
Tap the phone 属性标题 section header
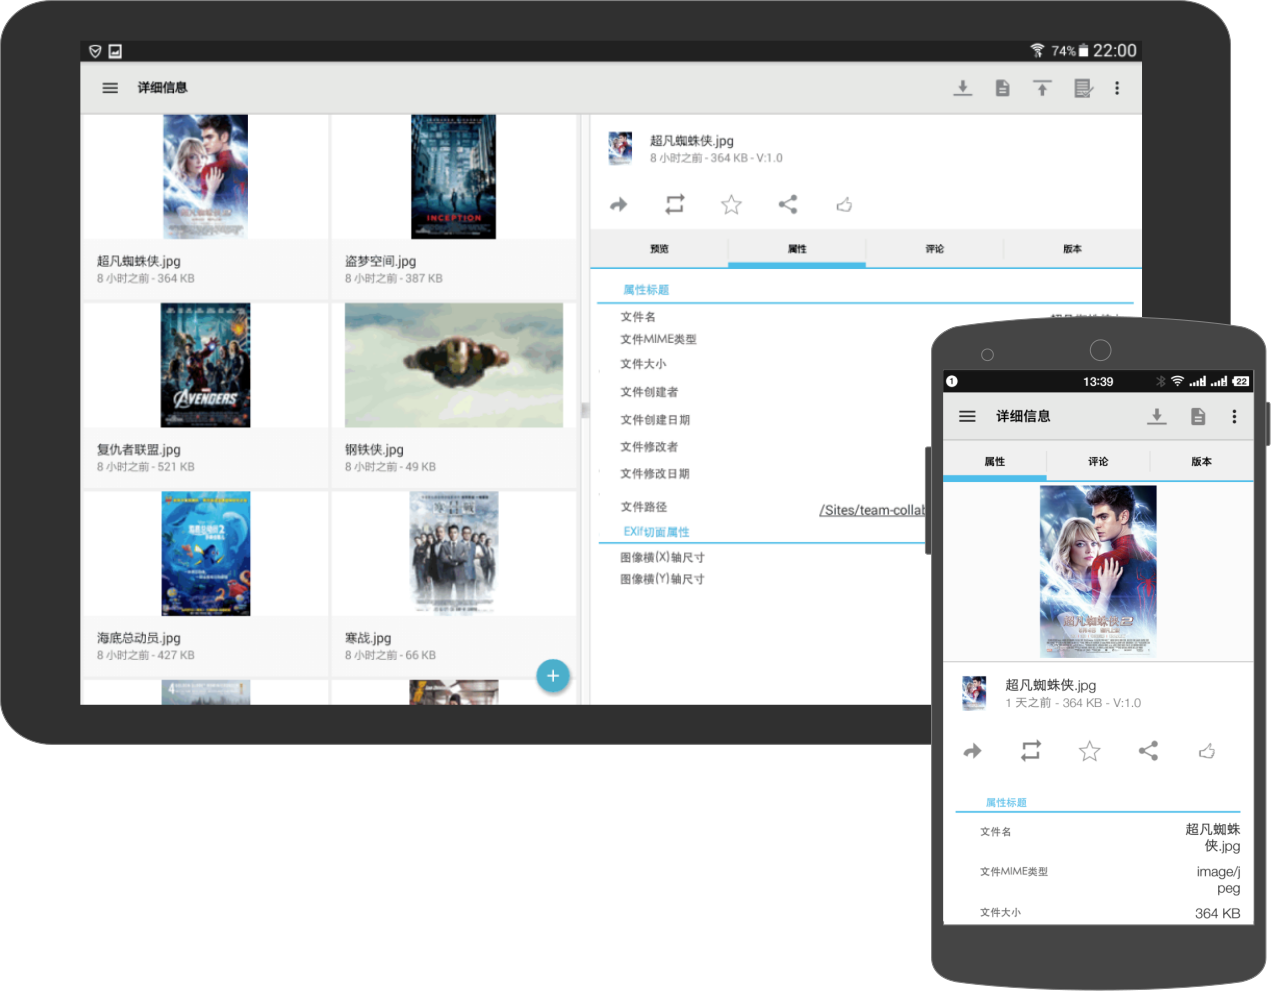click(1006, 803)
